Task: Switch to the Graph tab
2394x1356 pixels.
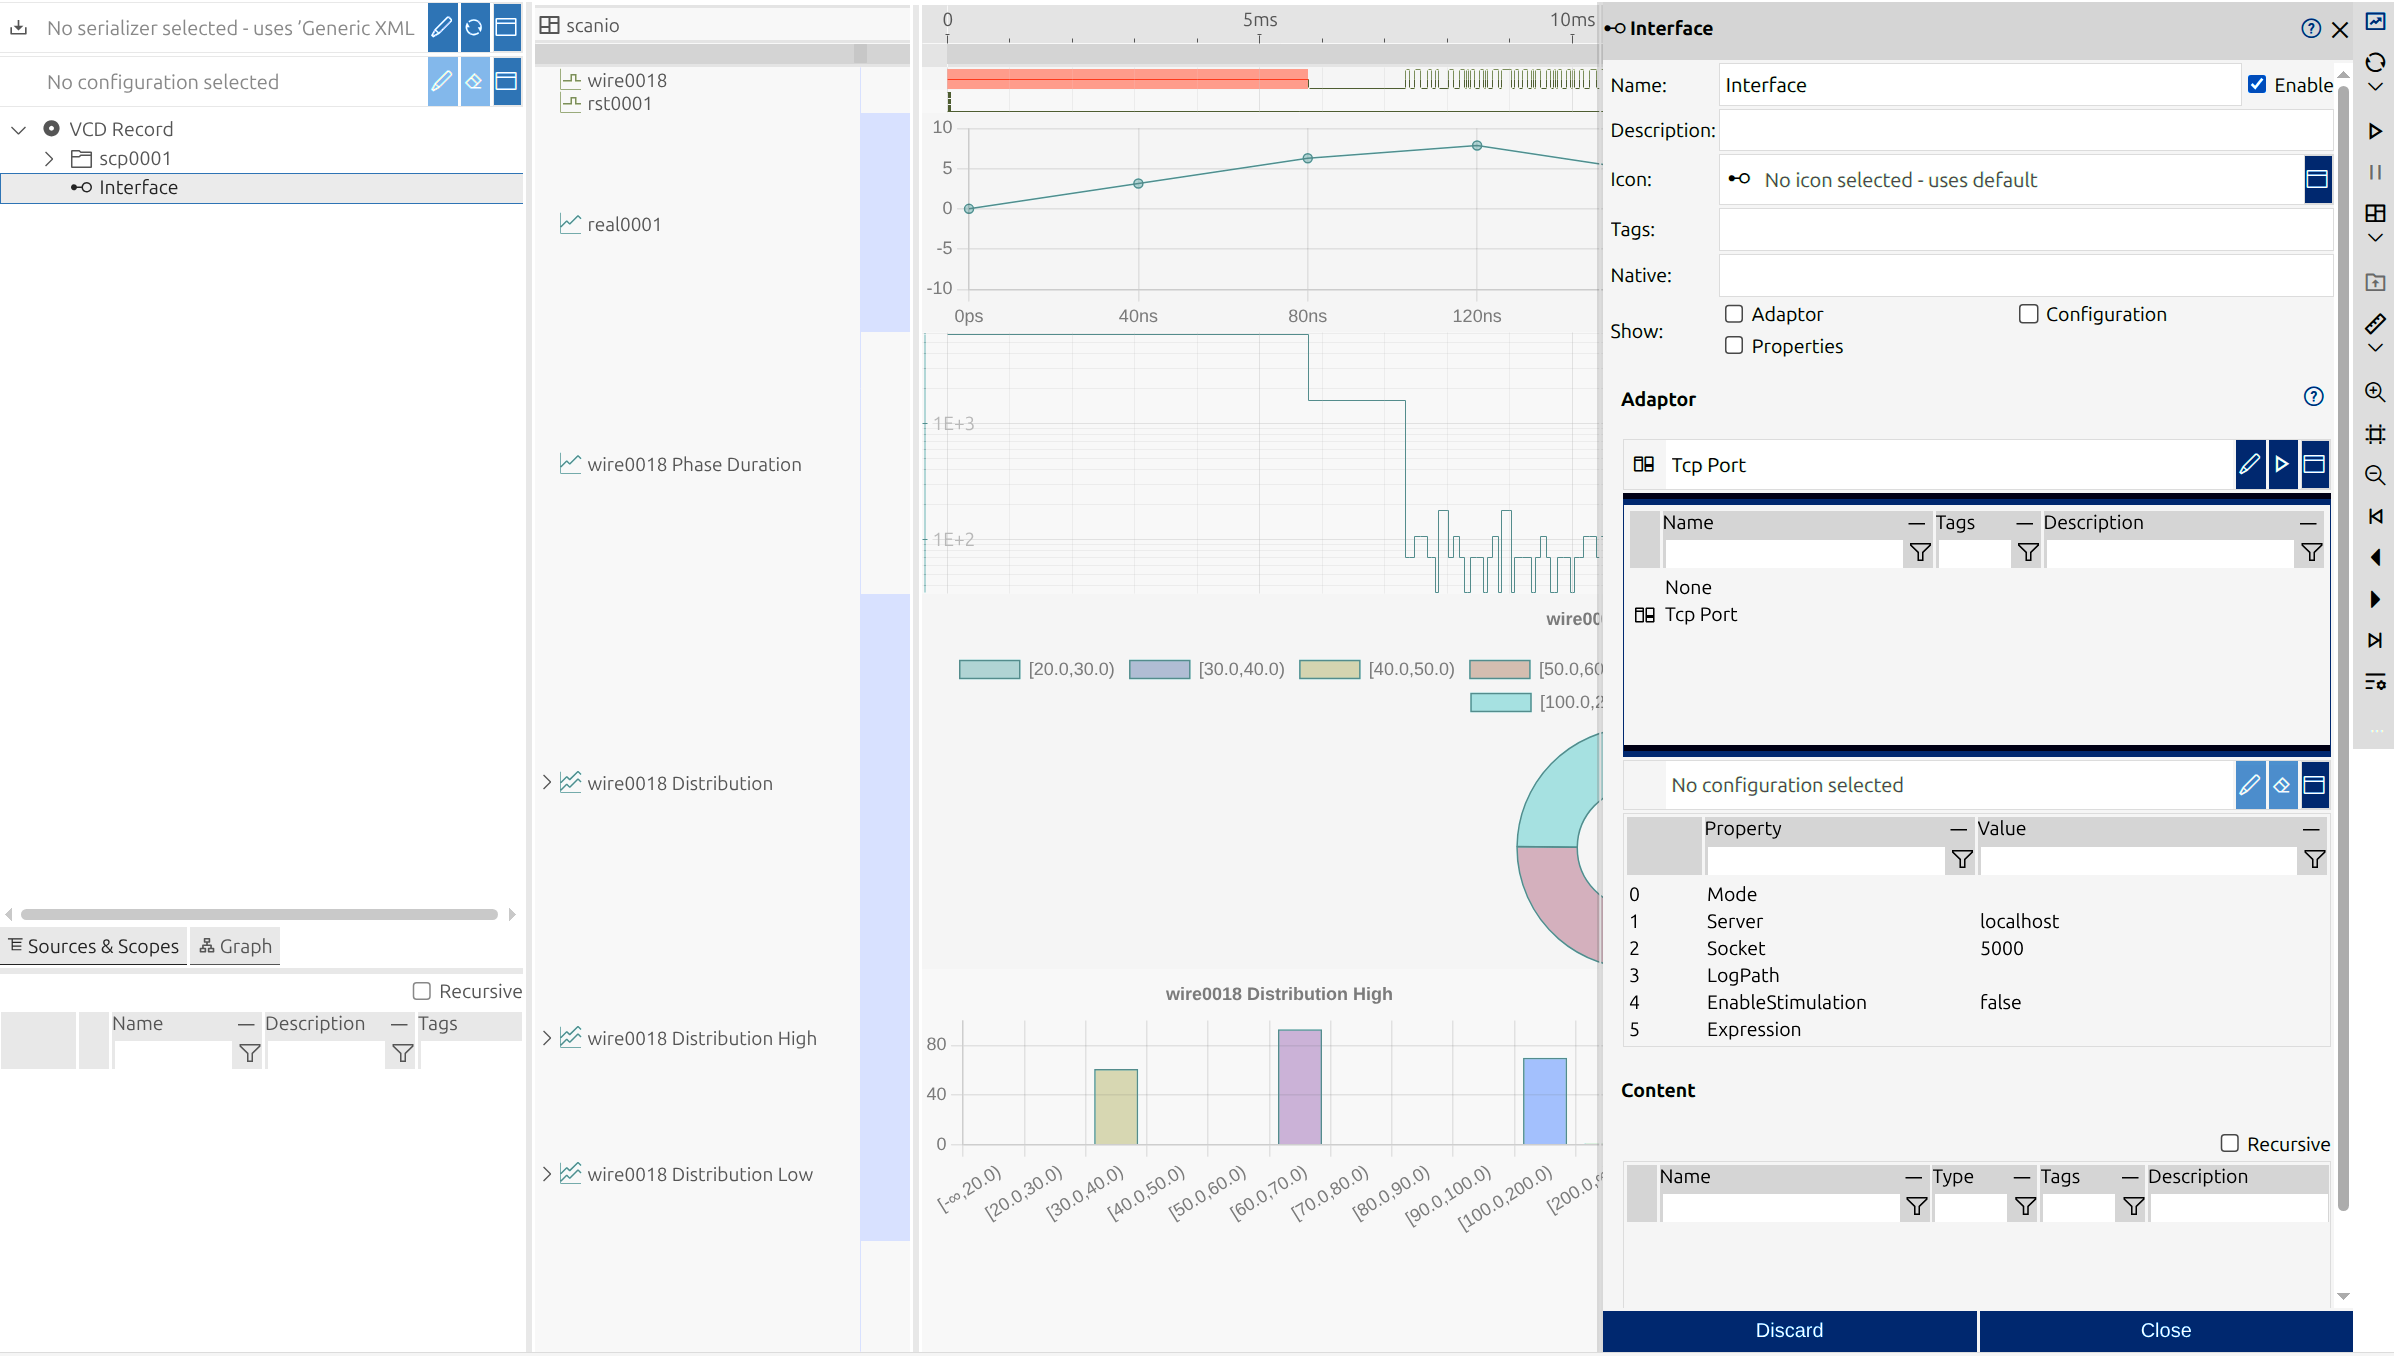Action: 235,946
